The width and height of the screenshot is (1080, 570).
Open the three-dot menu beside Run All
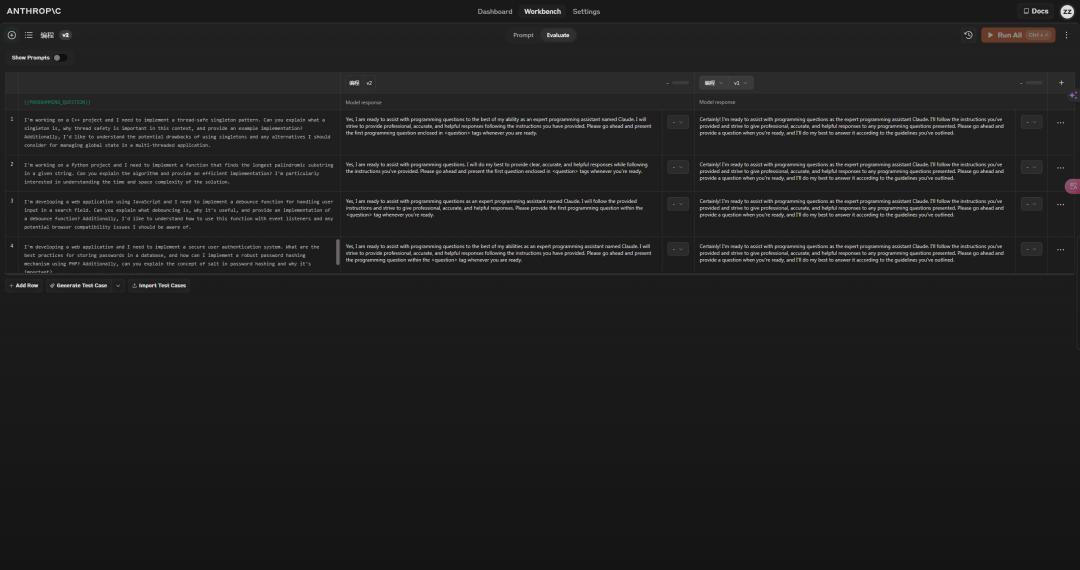pos(1066,35)
